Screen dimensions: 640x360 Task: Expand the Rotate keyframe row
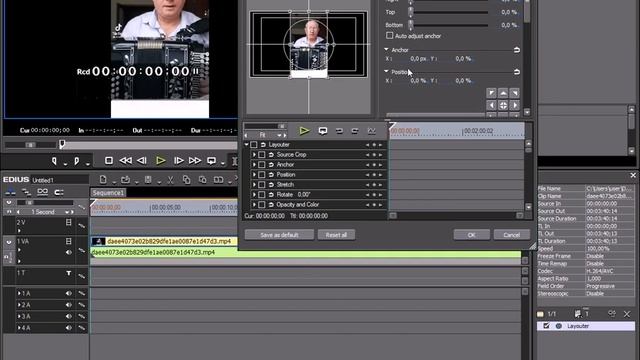tap(254, 195)
